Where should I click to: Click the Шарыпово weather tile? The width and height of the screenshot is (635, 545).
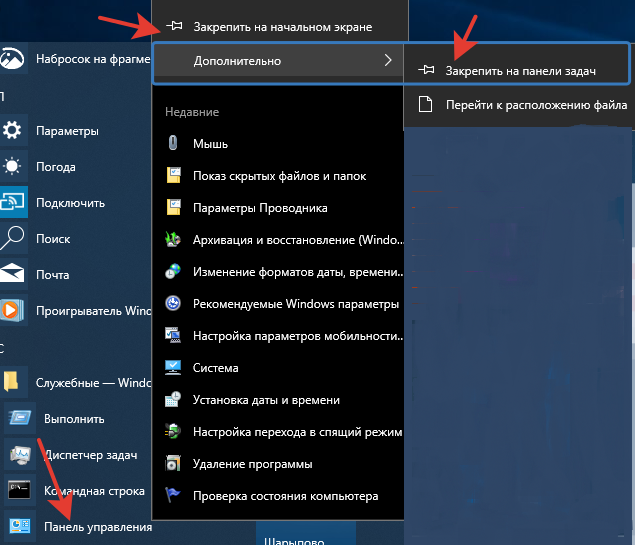[306, 533]
